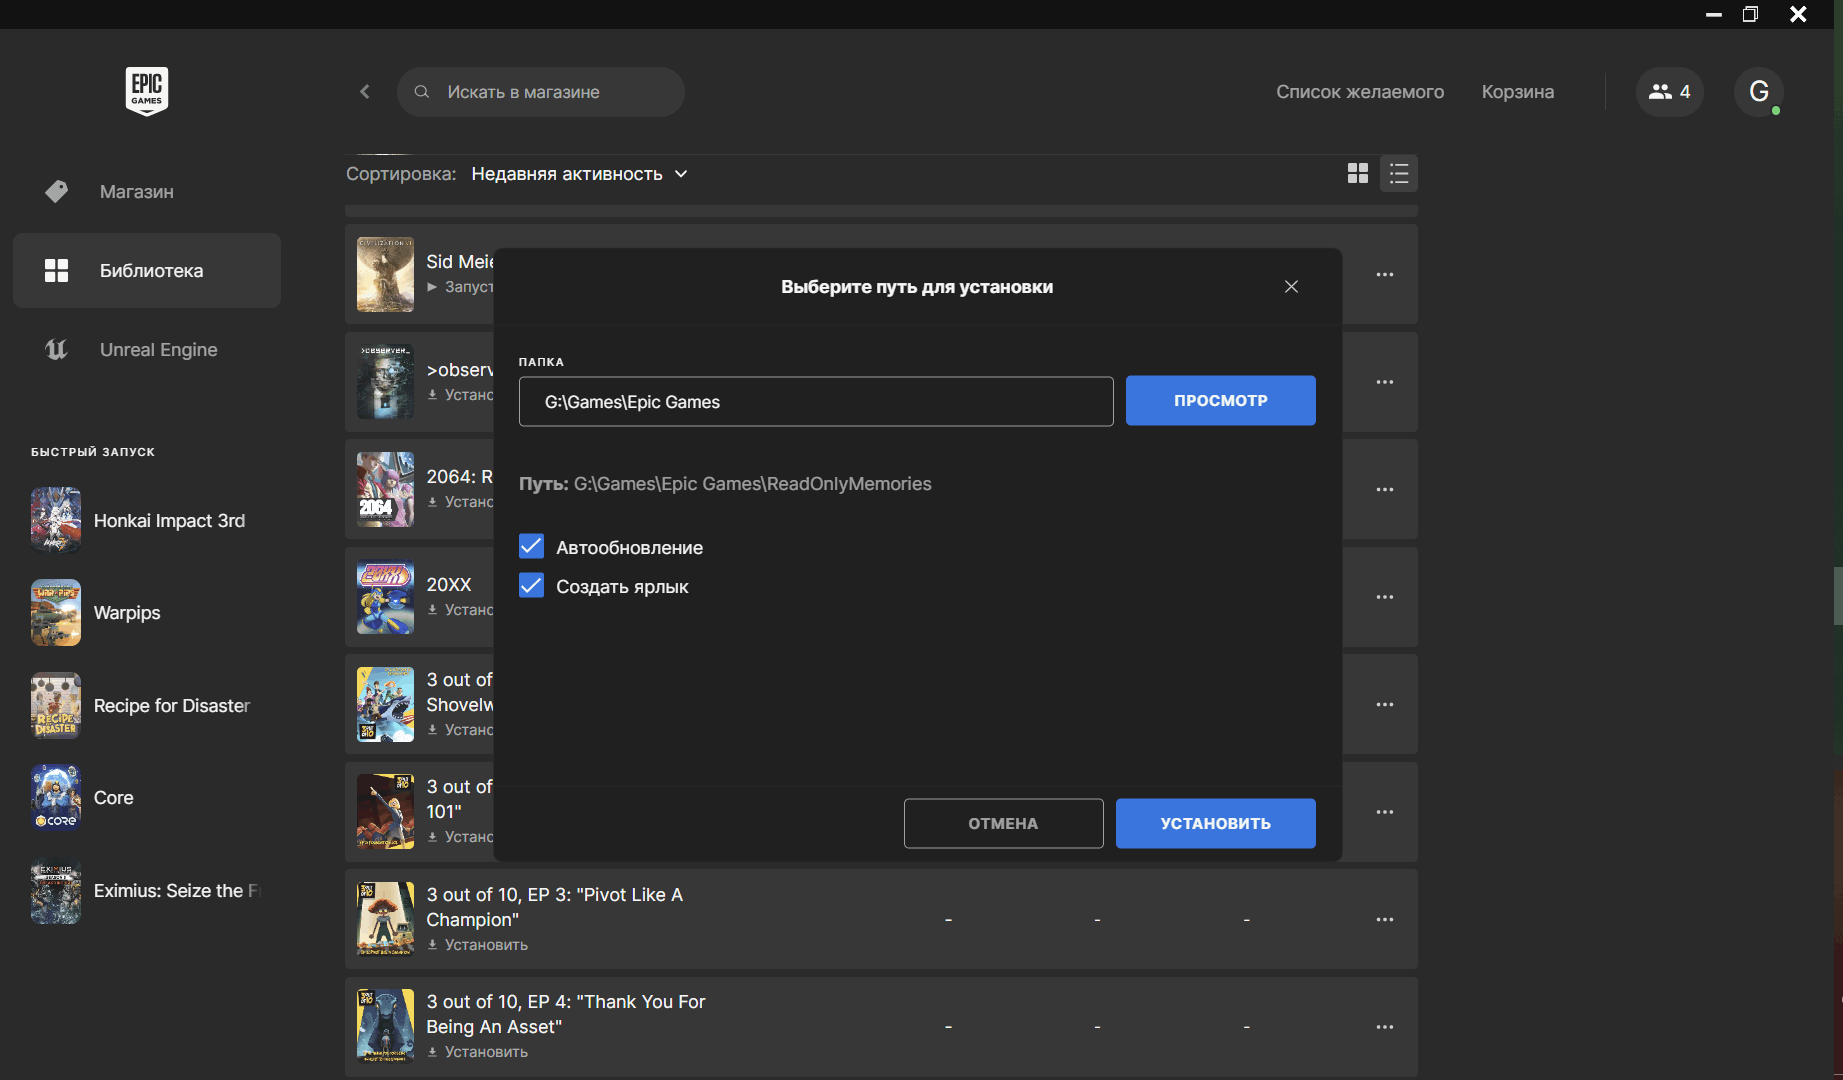Switch library to list view

1399,174
